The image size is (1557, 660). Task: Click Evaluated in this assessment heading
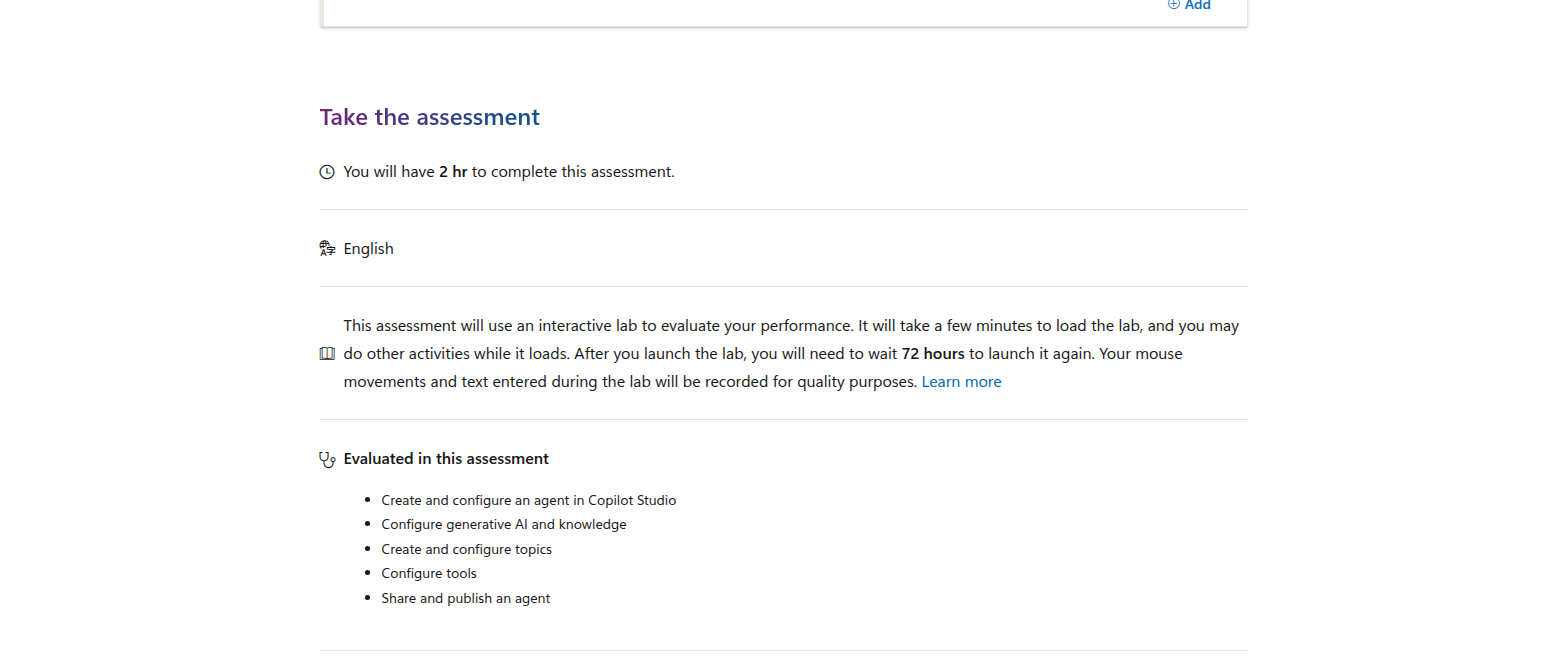446,459
